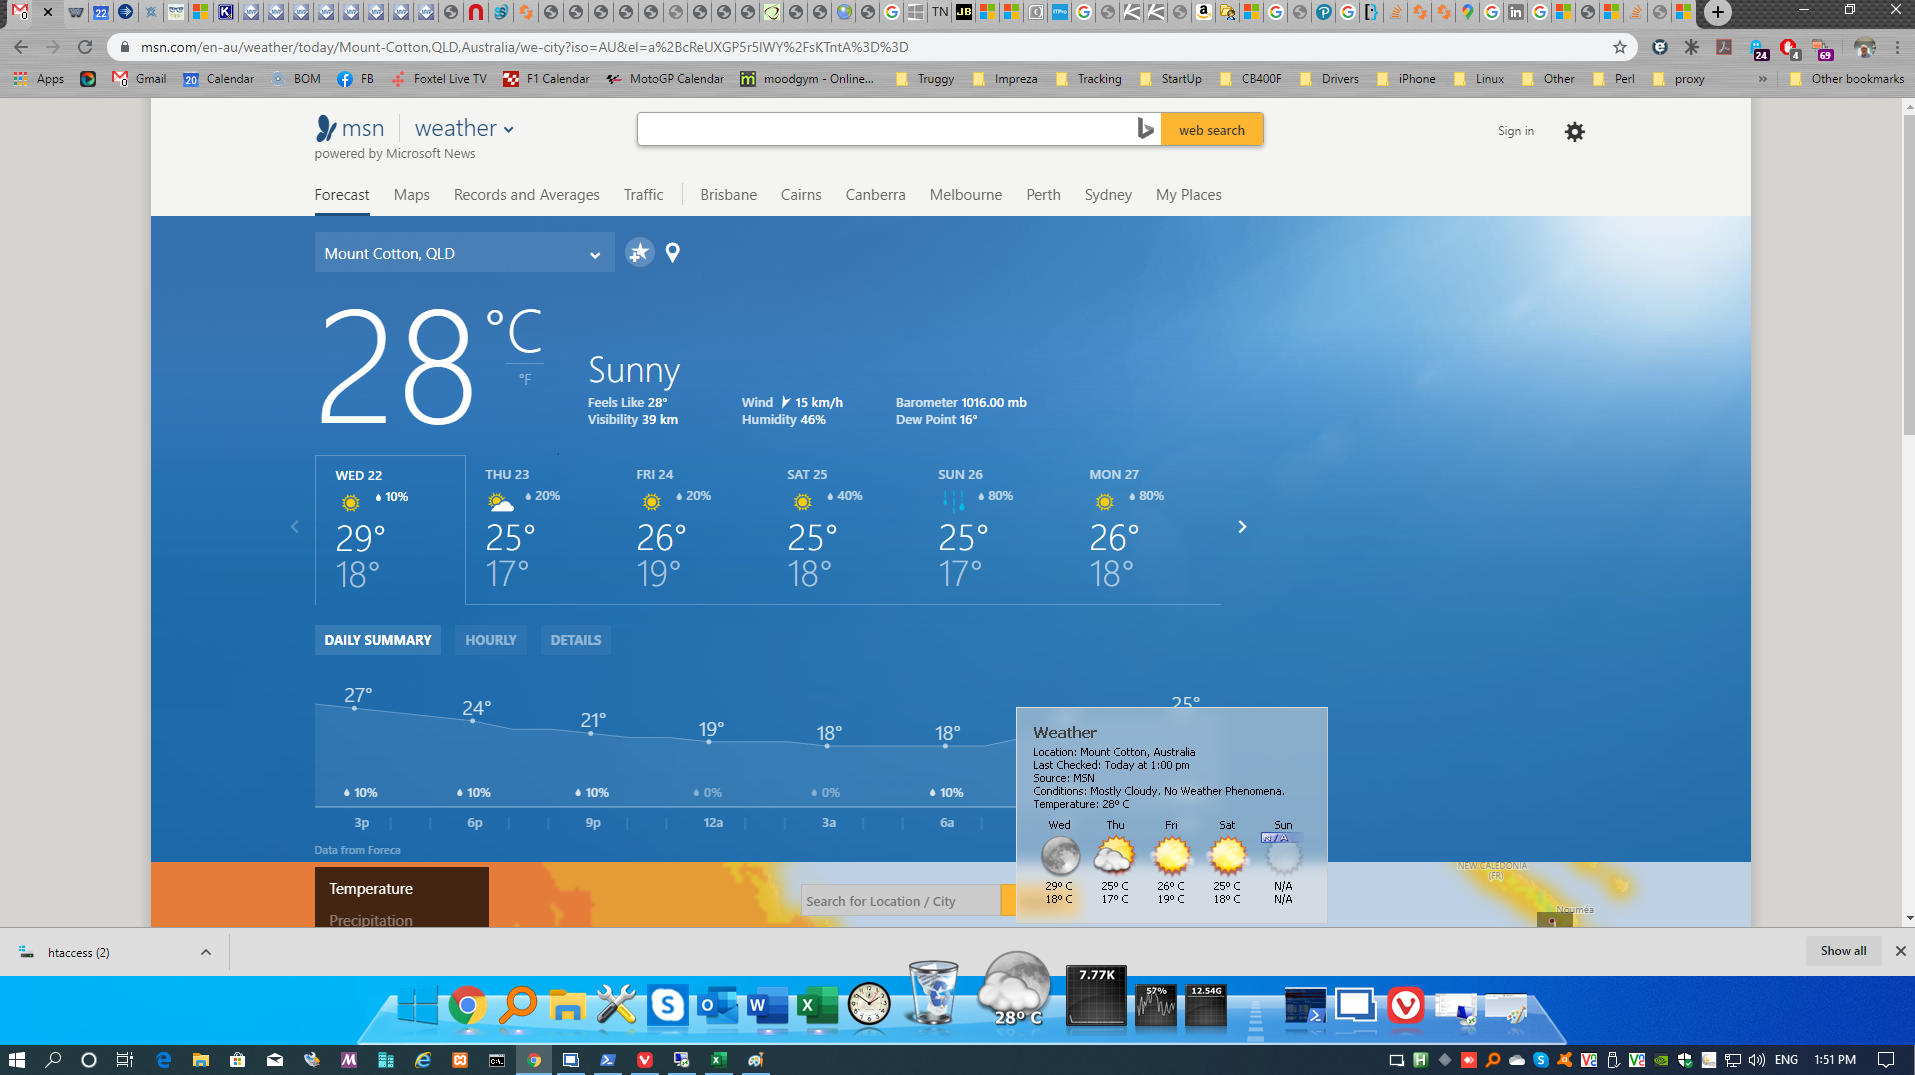The image size is (1915, 1075).
Task: Expand the Mount Cotton, QLD location dropdown
Action: coord(594,254)
